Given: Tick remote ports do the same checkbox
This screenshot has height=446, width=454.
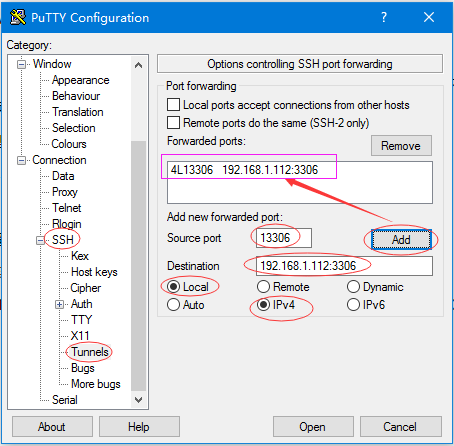Looking at the screenshot, I should click(x=173, y=123).
